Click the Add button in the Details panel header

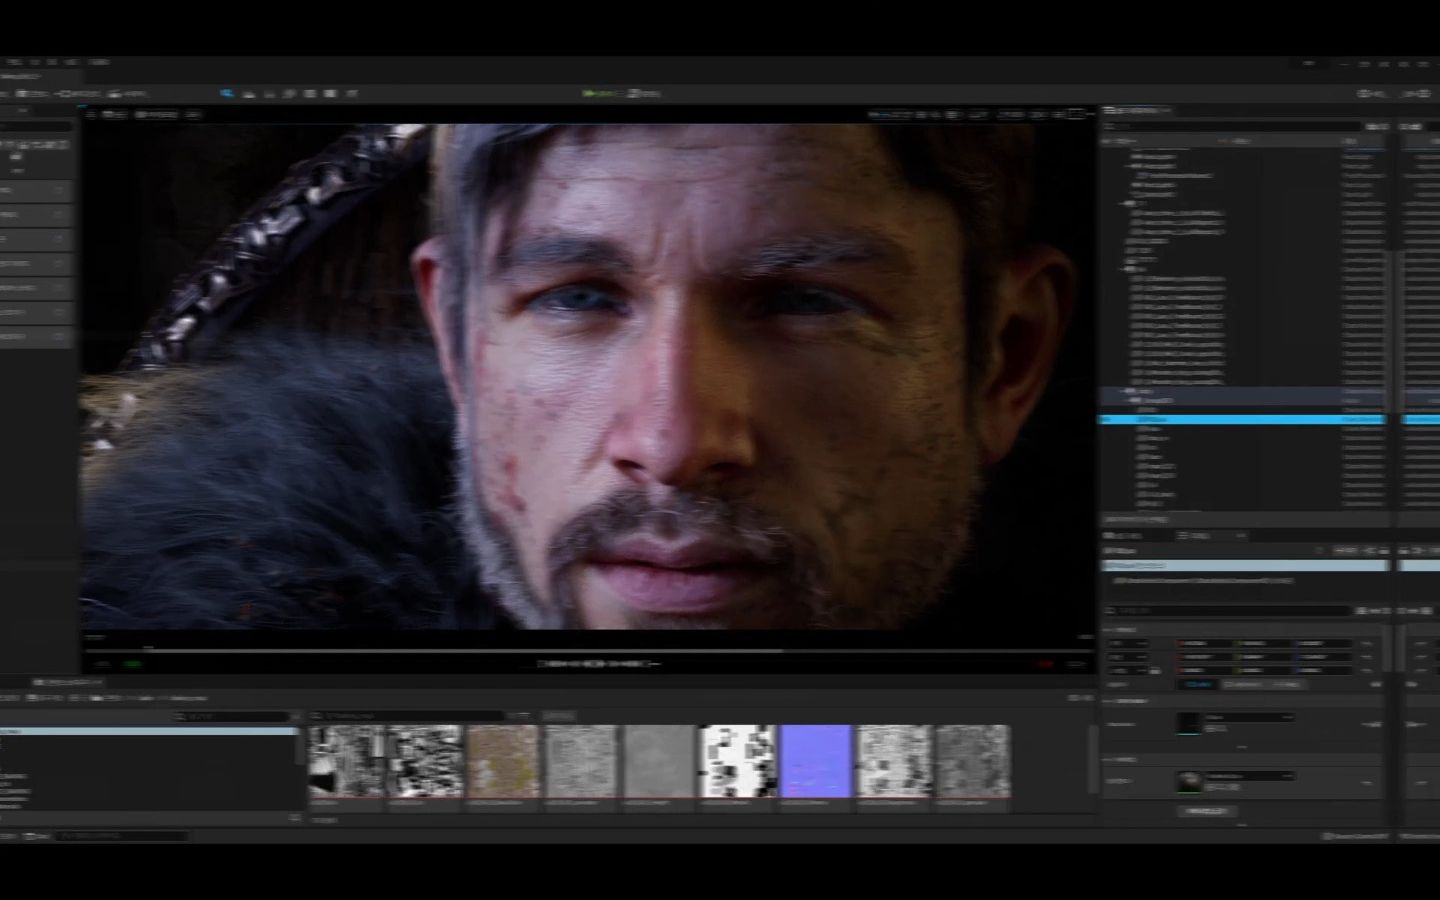pyautogui.click(x=1344, y=551)
